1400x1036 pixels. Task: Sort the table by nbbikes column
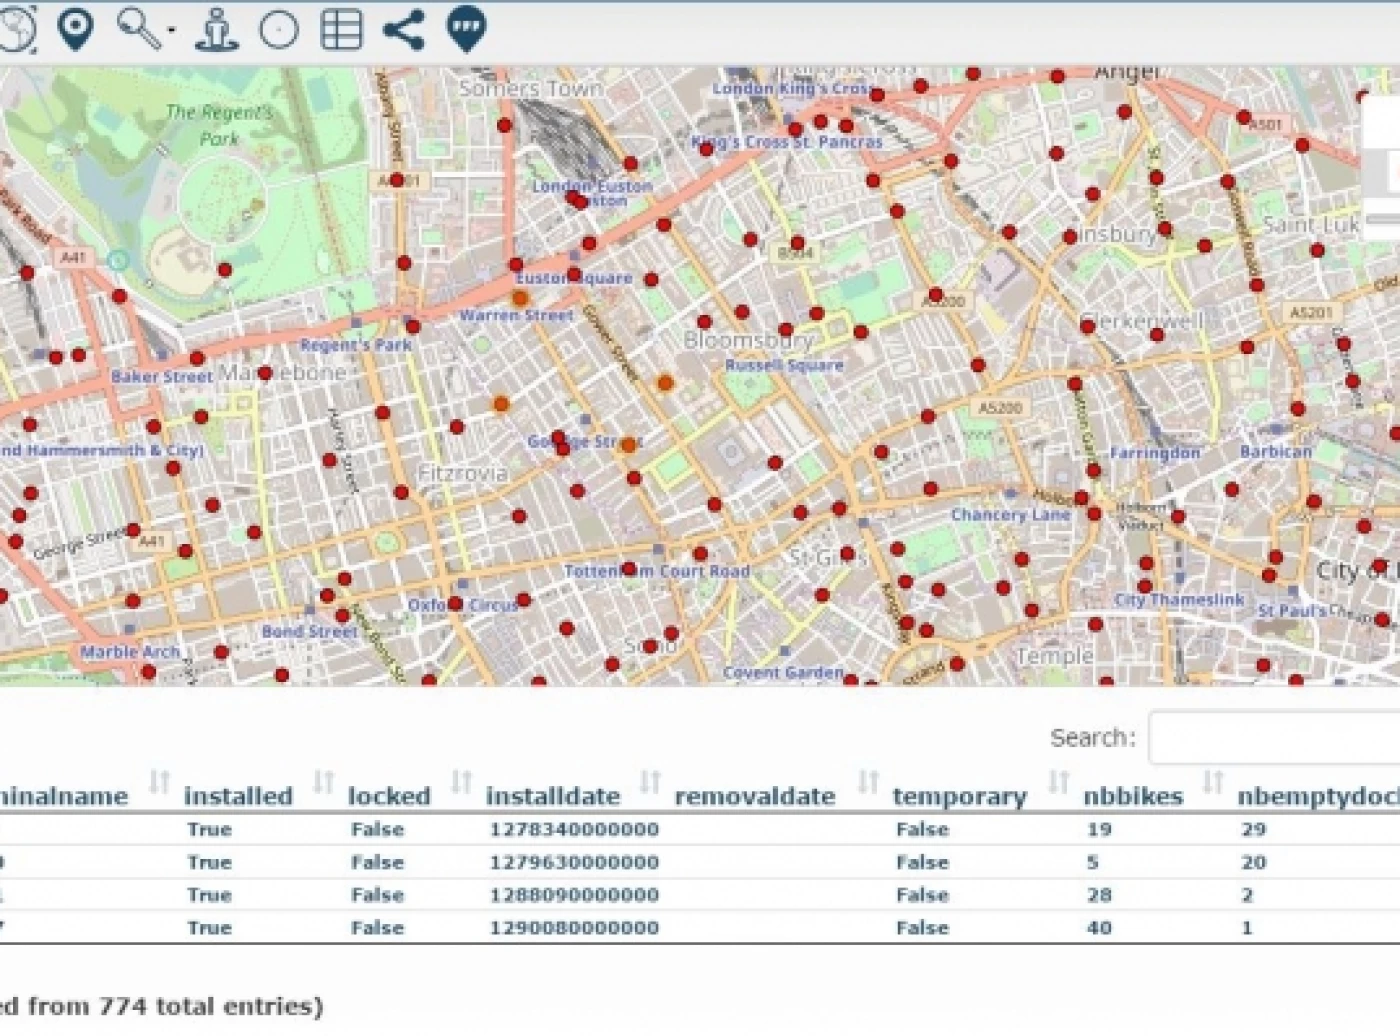coord(1132,796)
